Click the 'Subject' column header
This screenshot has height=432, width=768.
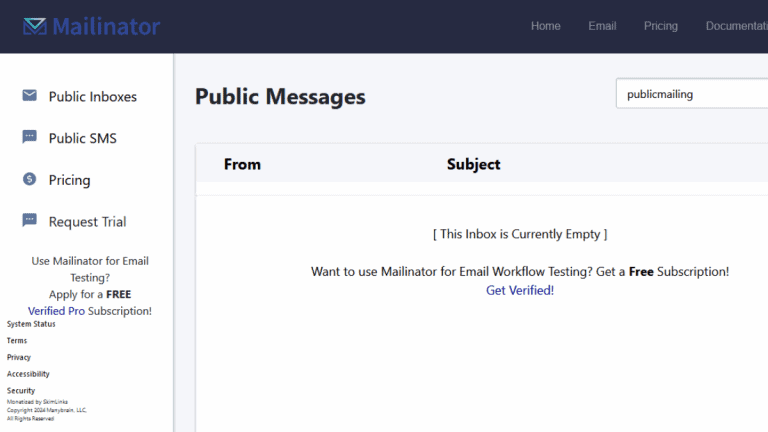coord(473,164)
